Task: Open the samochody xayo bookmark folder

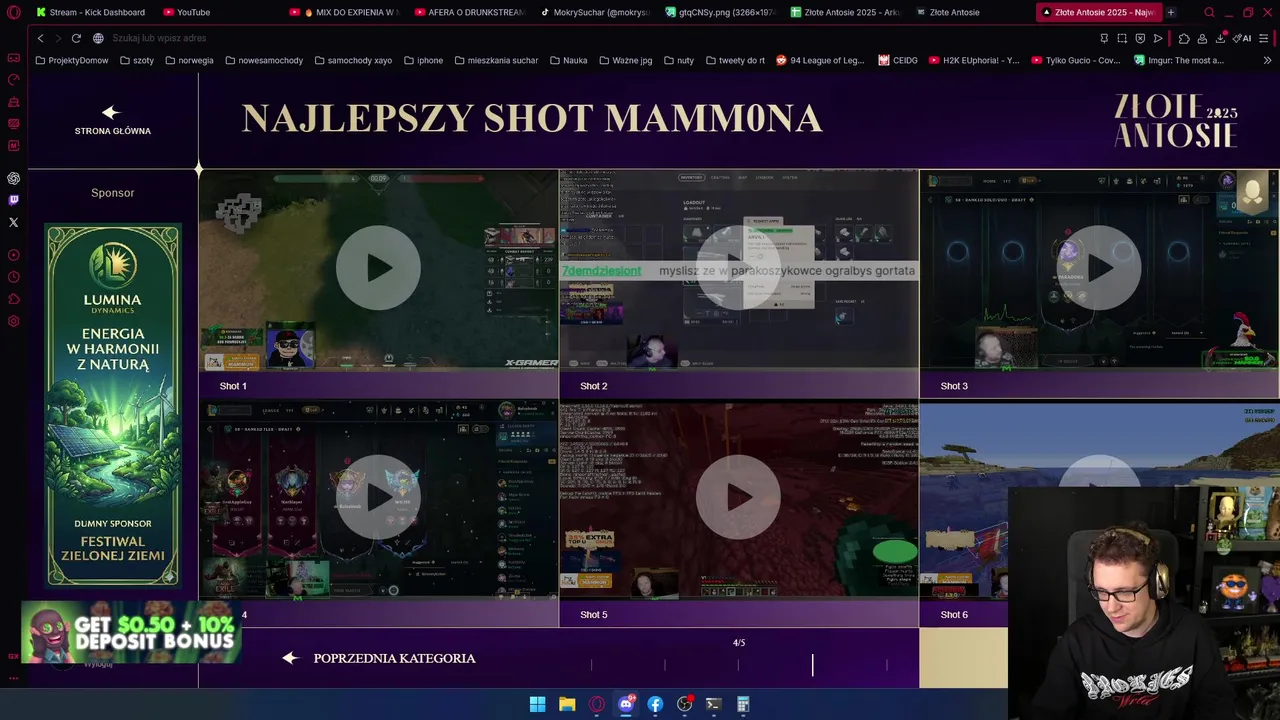Action: (353, 60)
